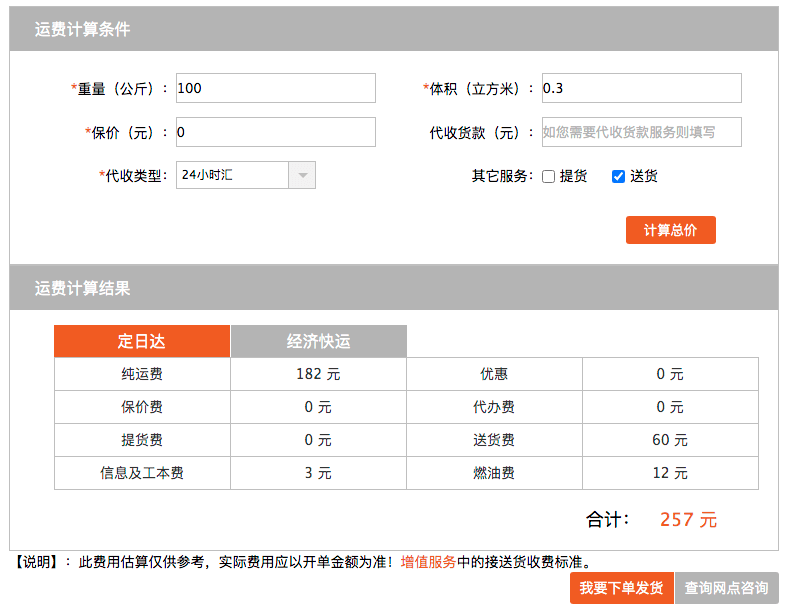Focus the 体积（立方米） volume input field
The width and height of the screenshot is (786, 613).
[642, 88]
